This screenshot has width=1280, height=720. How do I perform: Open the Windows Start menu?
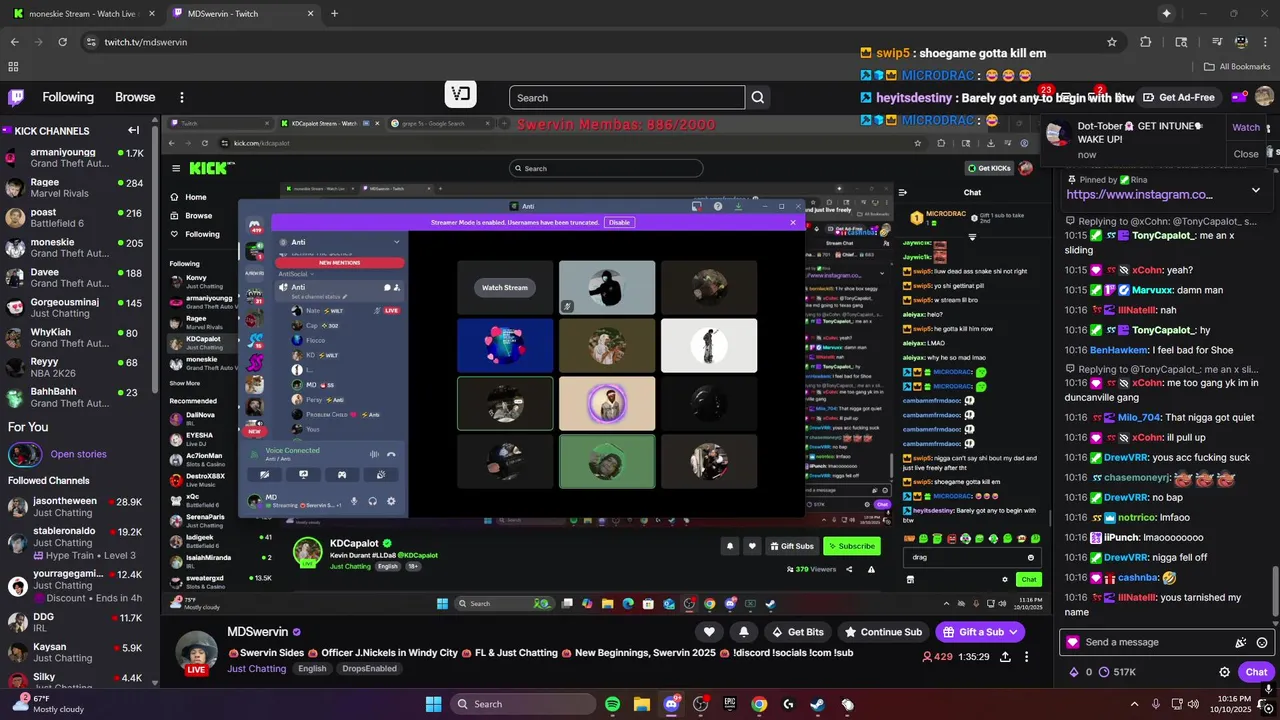(433, 704)
